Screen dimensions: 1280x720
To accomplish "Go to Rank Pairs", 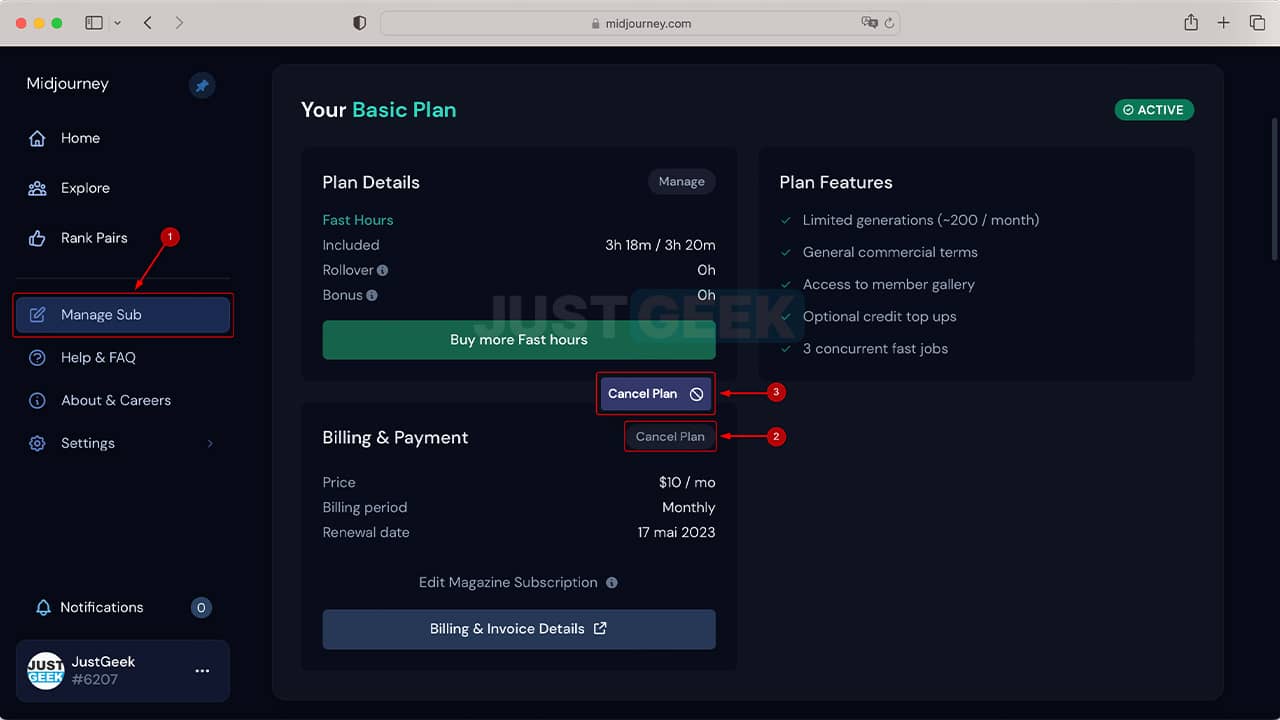I will click(94, 238).
